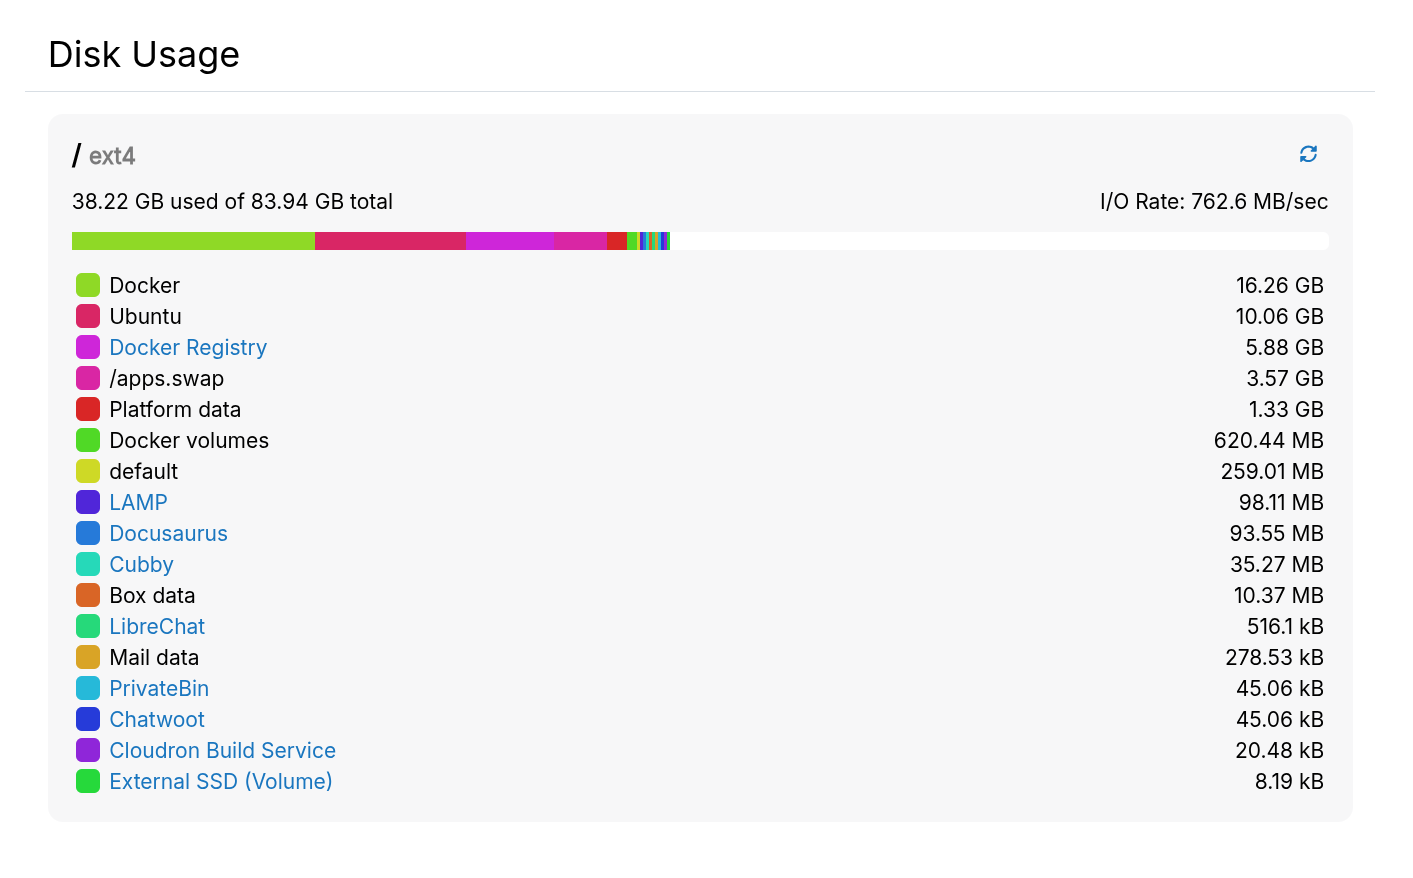Click the green Docker segment of usage bar
This screenshot has width=1413, height=878.
point(190,240)
